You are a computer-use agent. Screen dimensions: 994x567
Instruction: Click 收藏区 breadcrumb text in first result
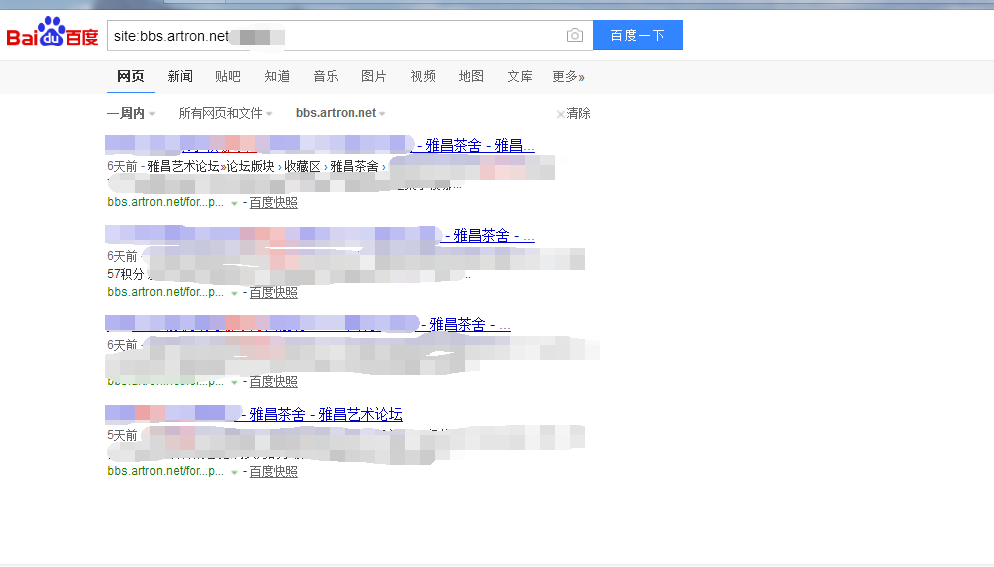pyautogui.click(x=302, y=166)
